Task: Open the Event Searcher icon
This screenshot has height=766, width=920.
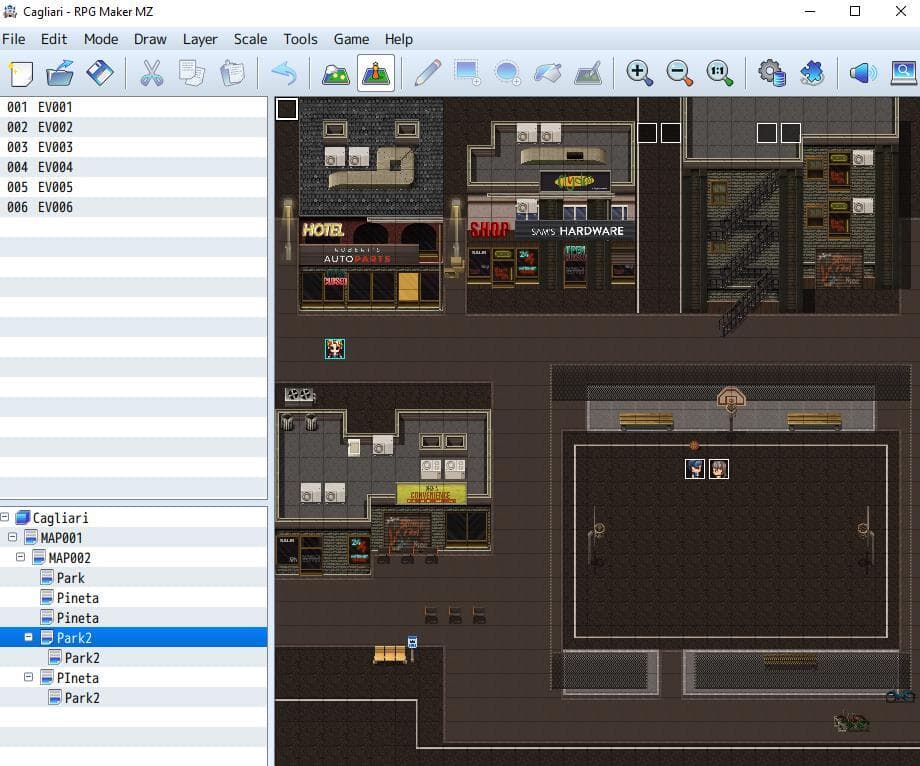Action: [x=904, y=73]
